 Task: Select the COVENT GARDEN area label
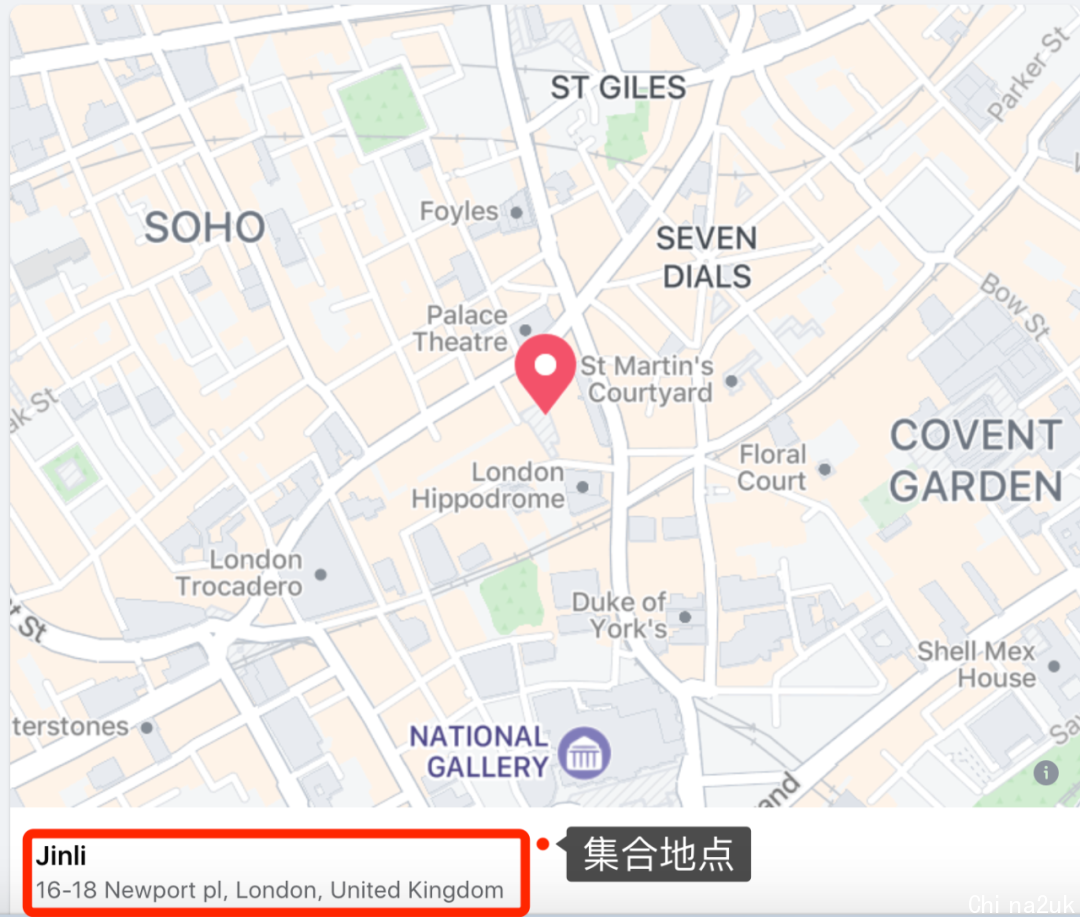point(976,460)
